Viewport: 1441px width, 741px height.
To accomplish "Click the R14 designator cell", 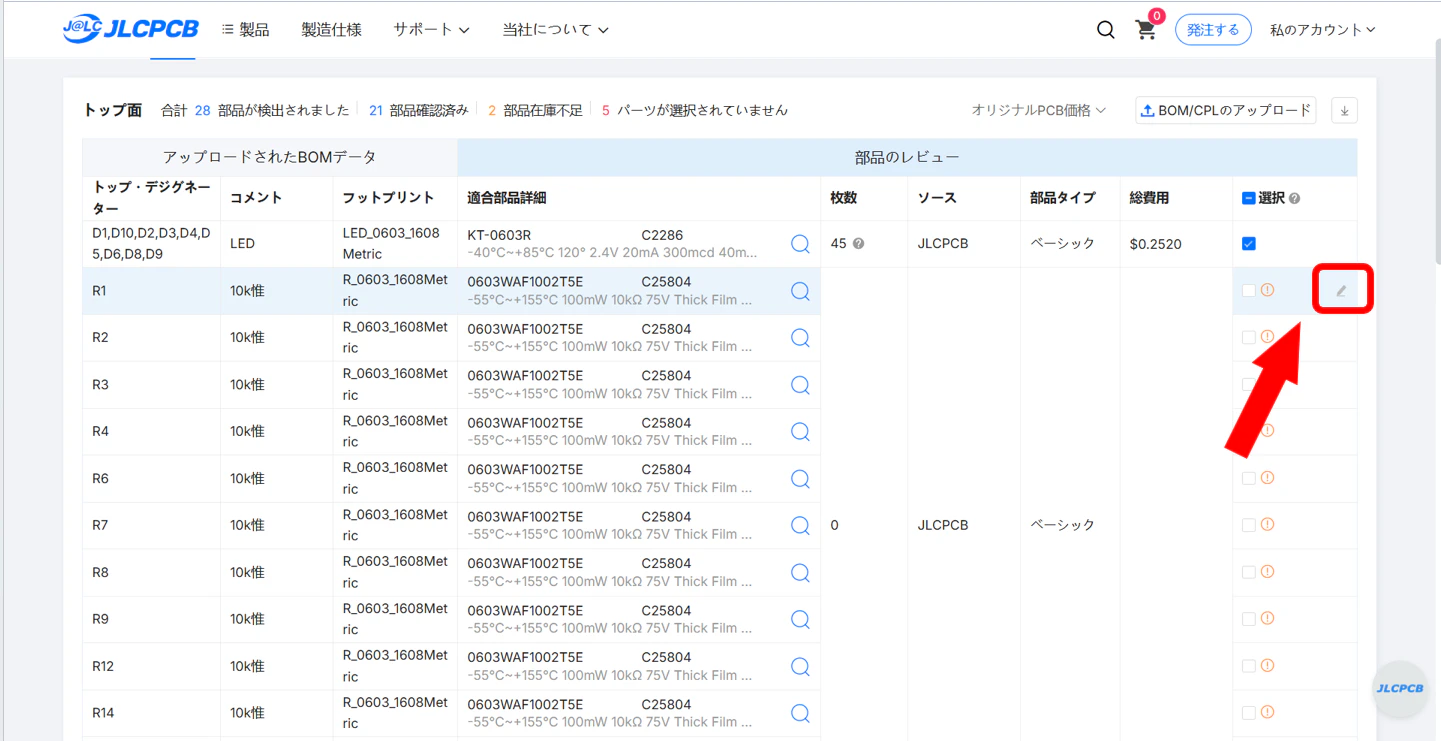I will tap(151, 713).
